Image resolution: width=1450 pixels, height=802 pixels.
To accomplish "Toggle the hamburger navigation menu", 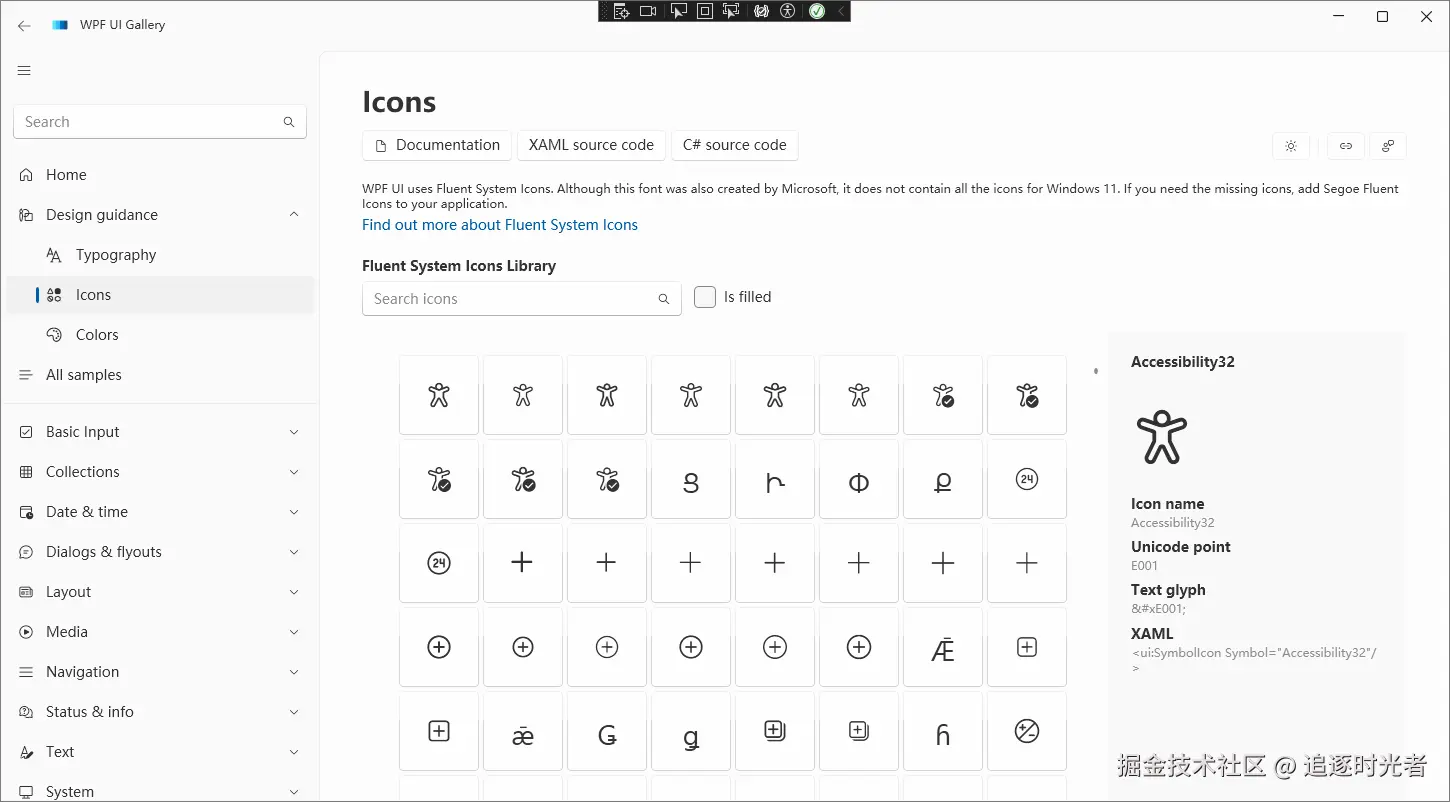I will tap(24, 70).
